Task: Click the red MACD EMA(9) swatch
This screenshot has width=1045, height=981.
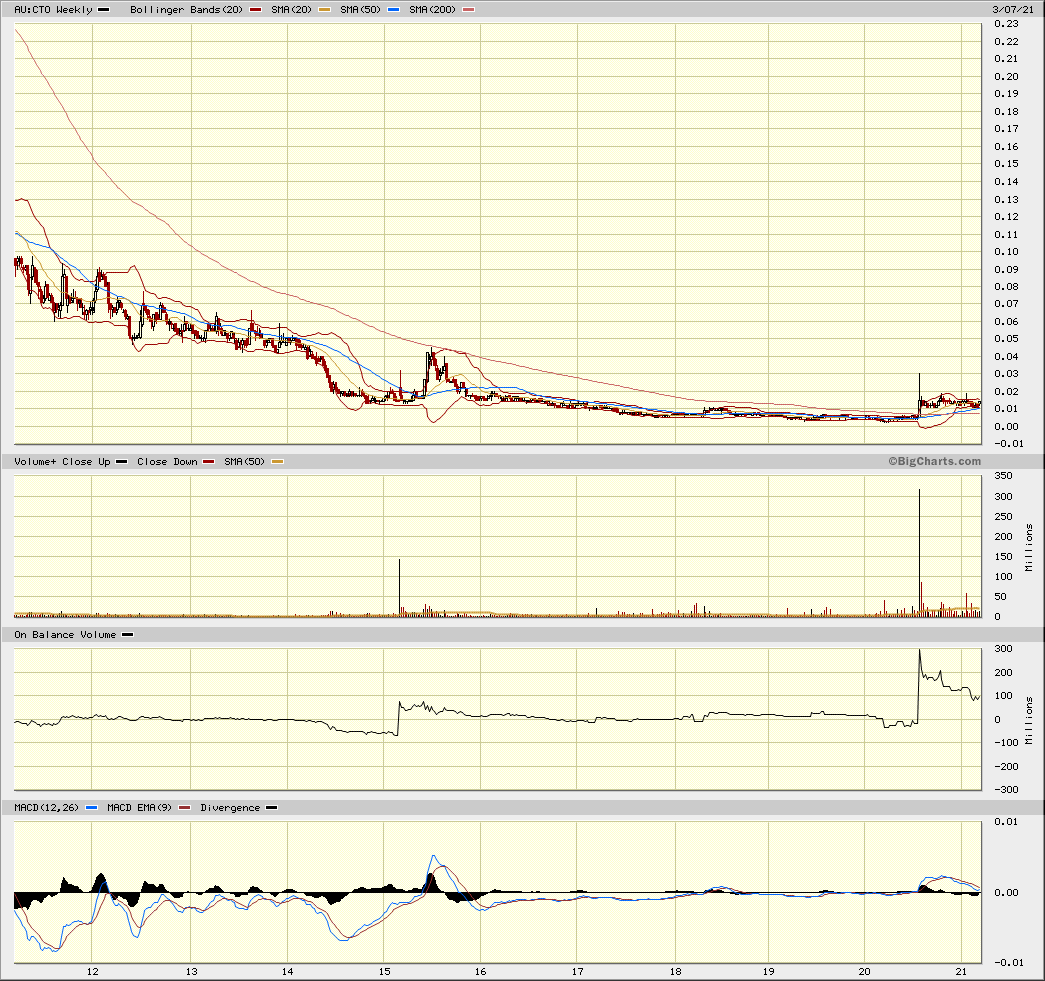Action: [185, 808]
